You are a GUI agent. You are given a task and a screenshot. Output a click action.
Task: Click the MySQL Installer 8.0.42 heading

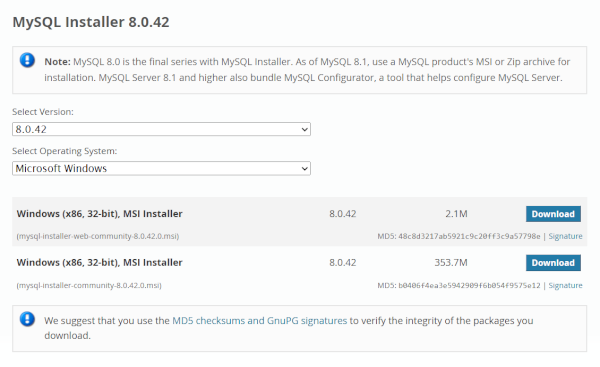point(91,22)
